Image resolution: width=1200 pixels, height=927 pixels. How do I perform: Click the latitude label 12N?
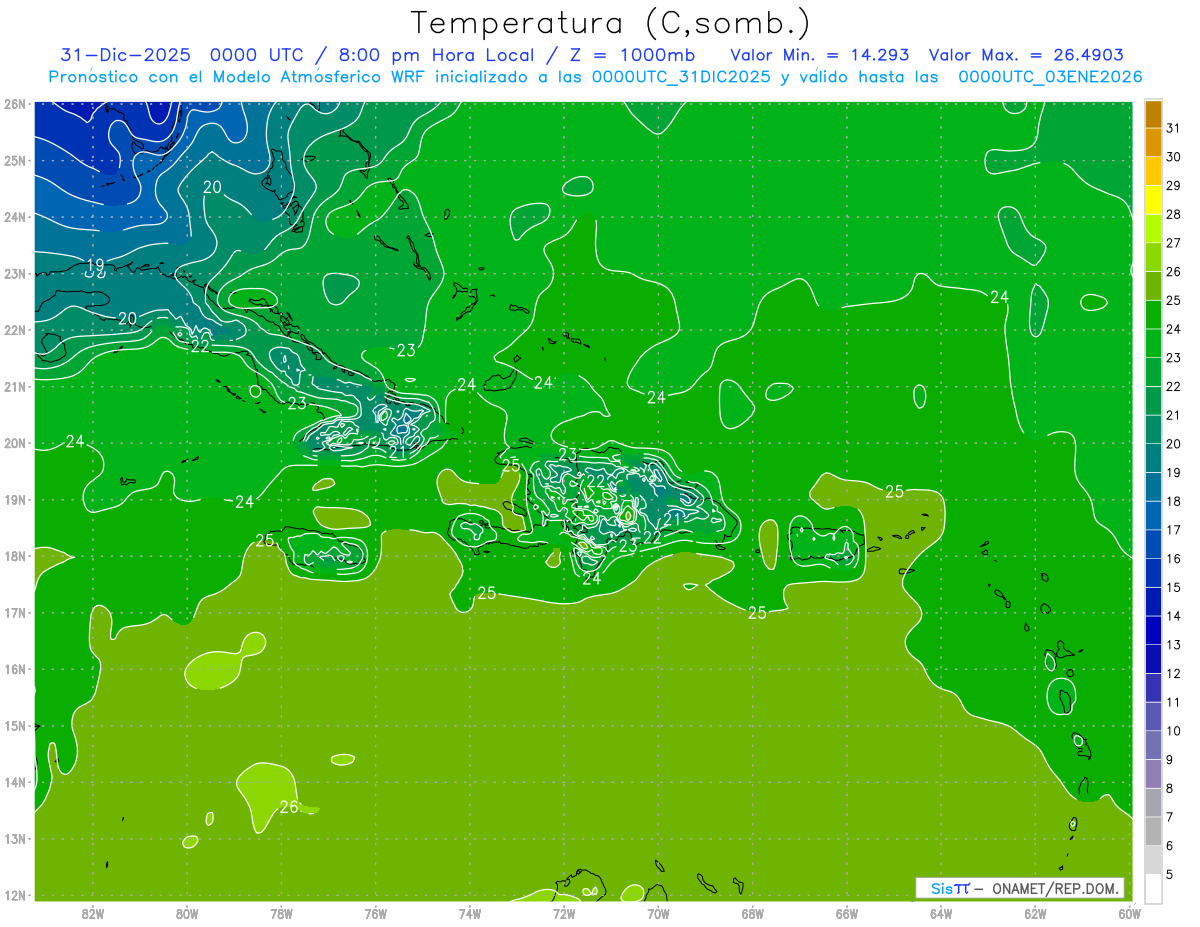pos(14,895)
